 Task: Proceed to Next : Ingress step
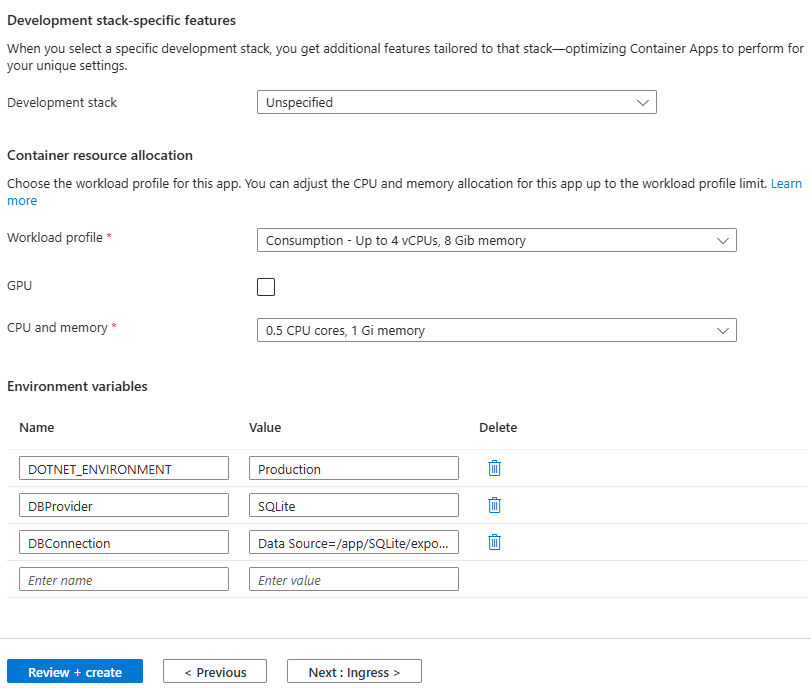pos(354,672)
